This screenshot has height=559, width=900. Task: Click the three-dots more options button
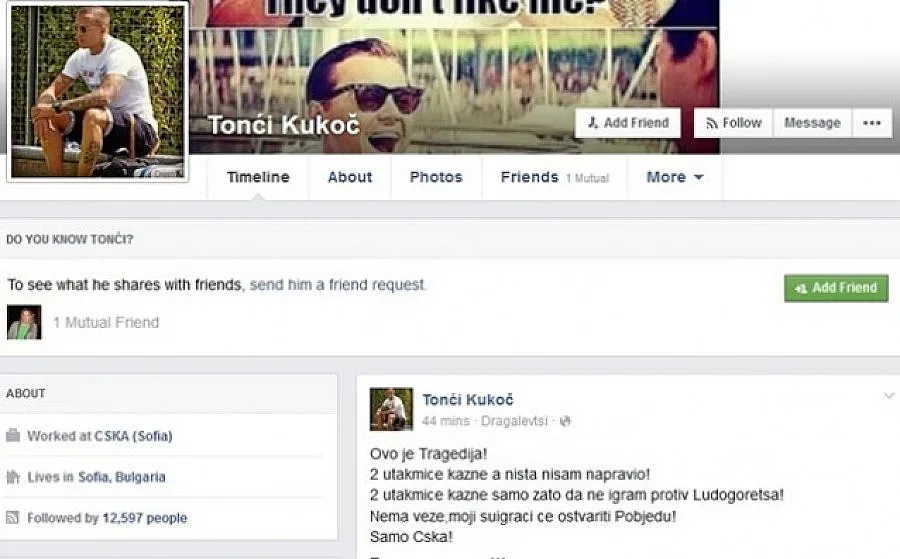[x=872, y=123]
